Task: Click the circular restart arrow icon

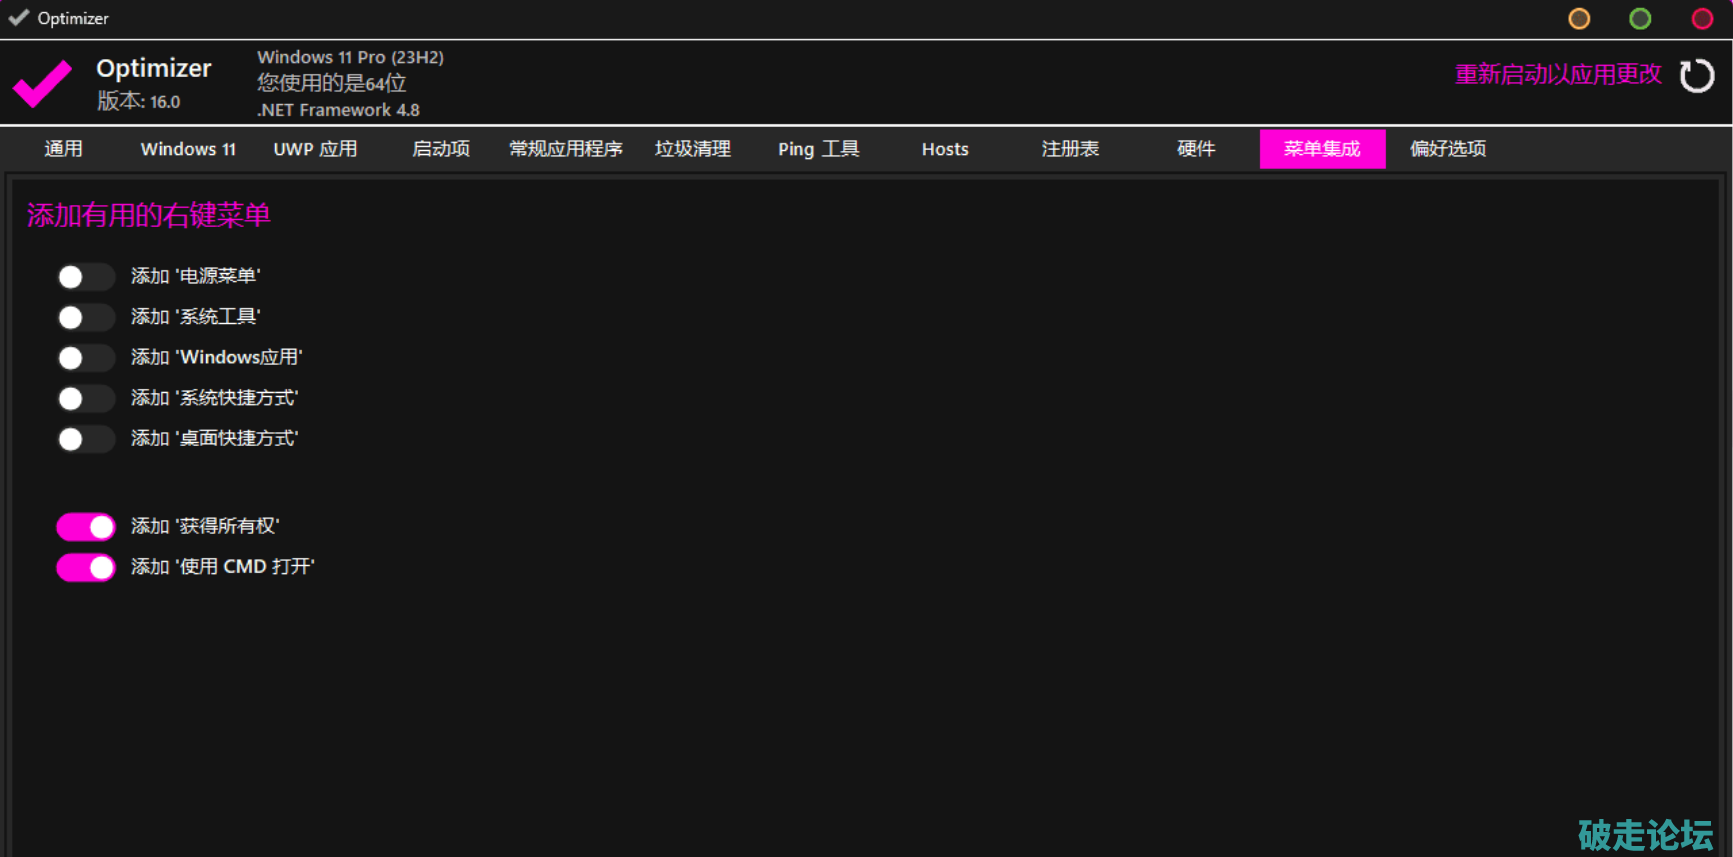Action: 1696,76
